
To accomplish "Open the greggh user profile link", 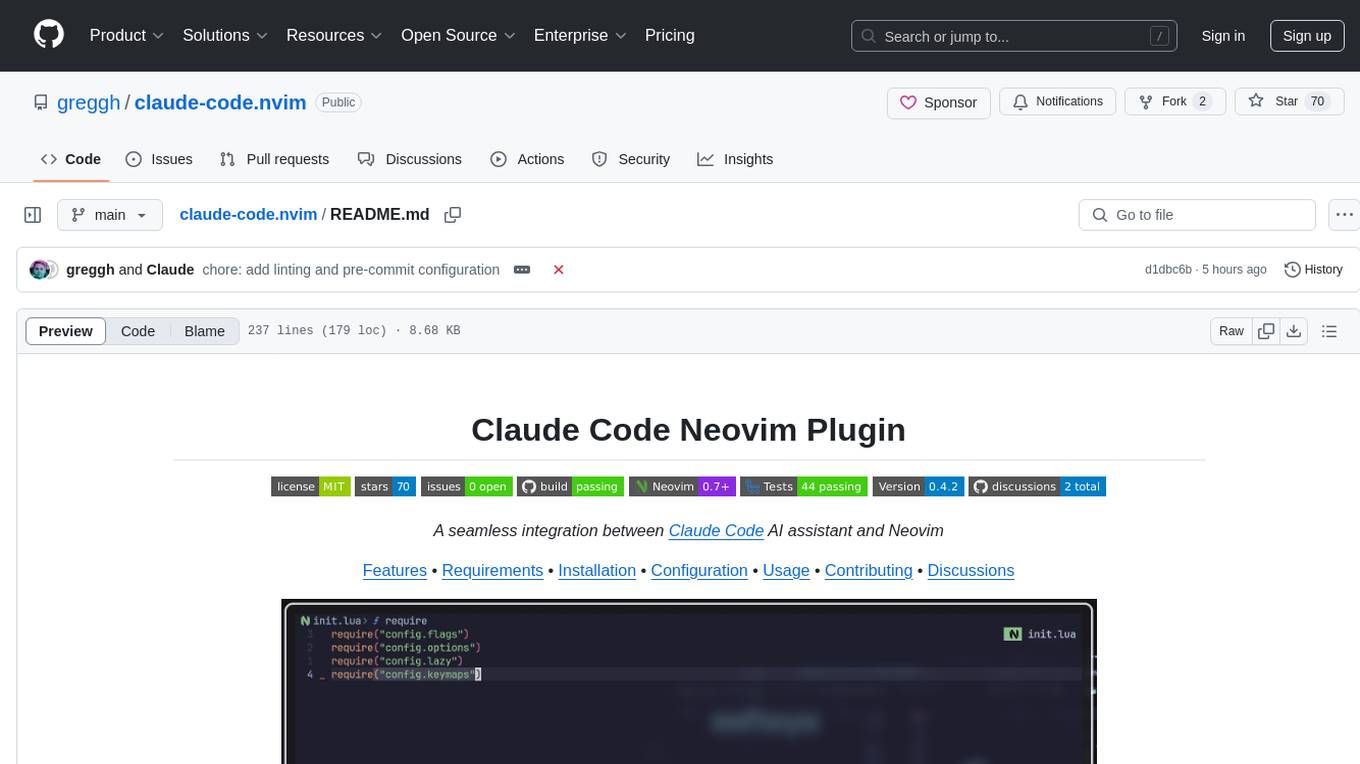I will [89, 102].
